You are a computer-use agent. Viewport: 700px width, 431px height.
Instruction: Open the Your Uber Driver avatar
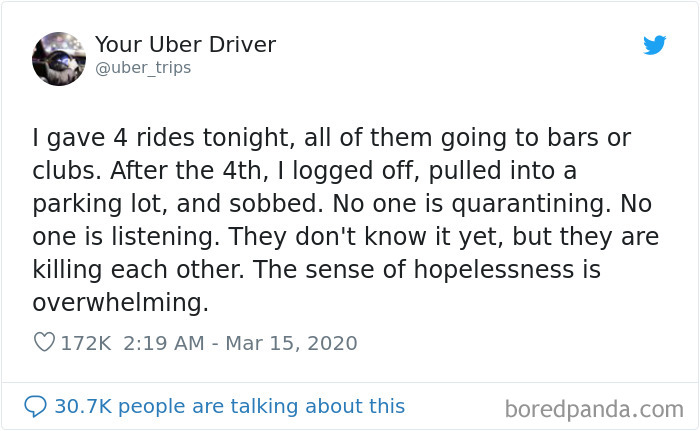pos(59,58)
